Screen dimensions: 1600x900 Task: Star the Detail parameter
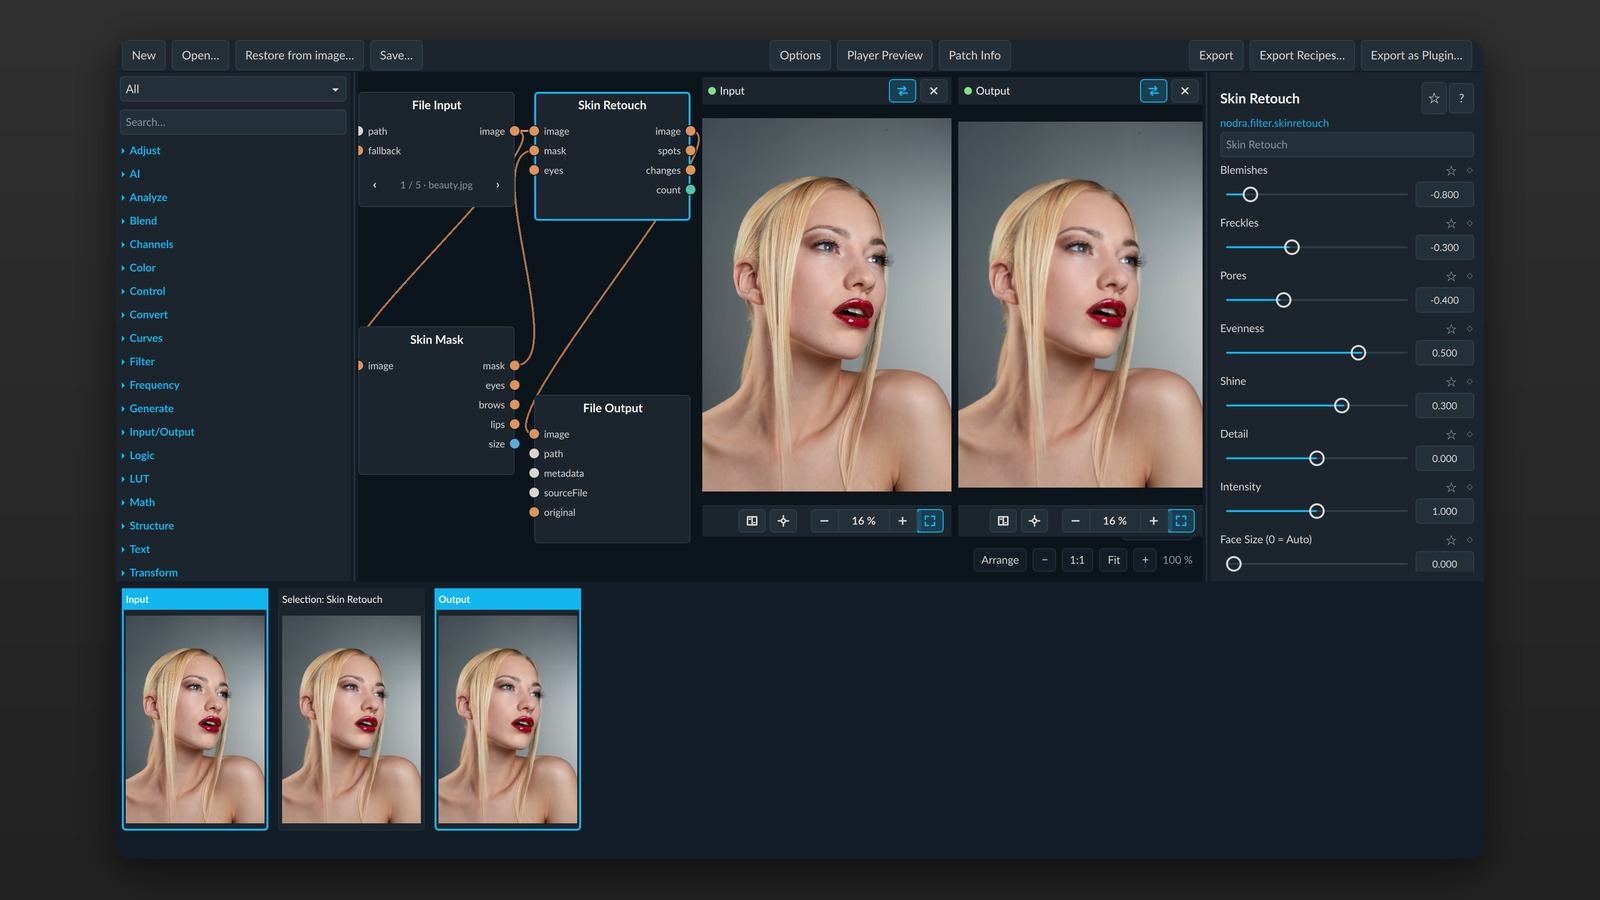[1451, 435]
